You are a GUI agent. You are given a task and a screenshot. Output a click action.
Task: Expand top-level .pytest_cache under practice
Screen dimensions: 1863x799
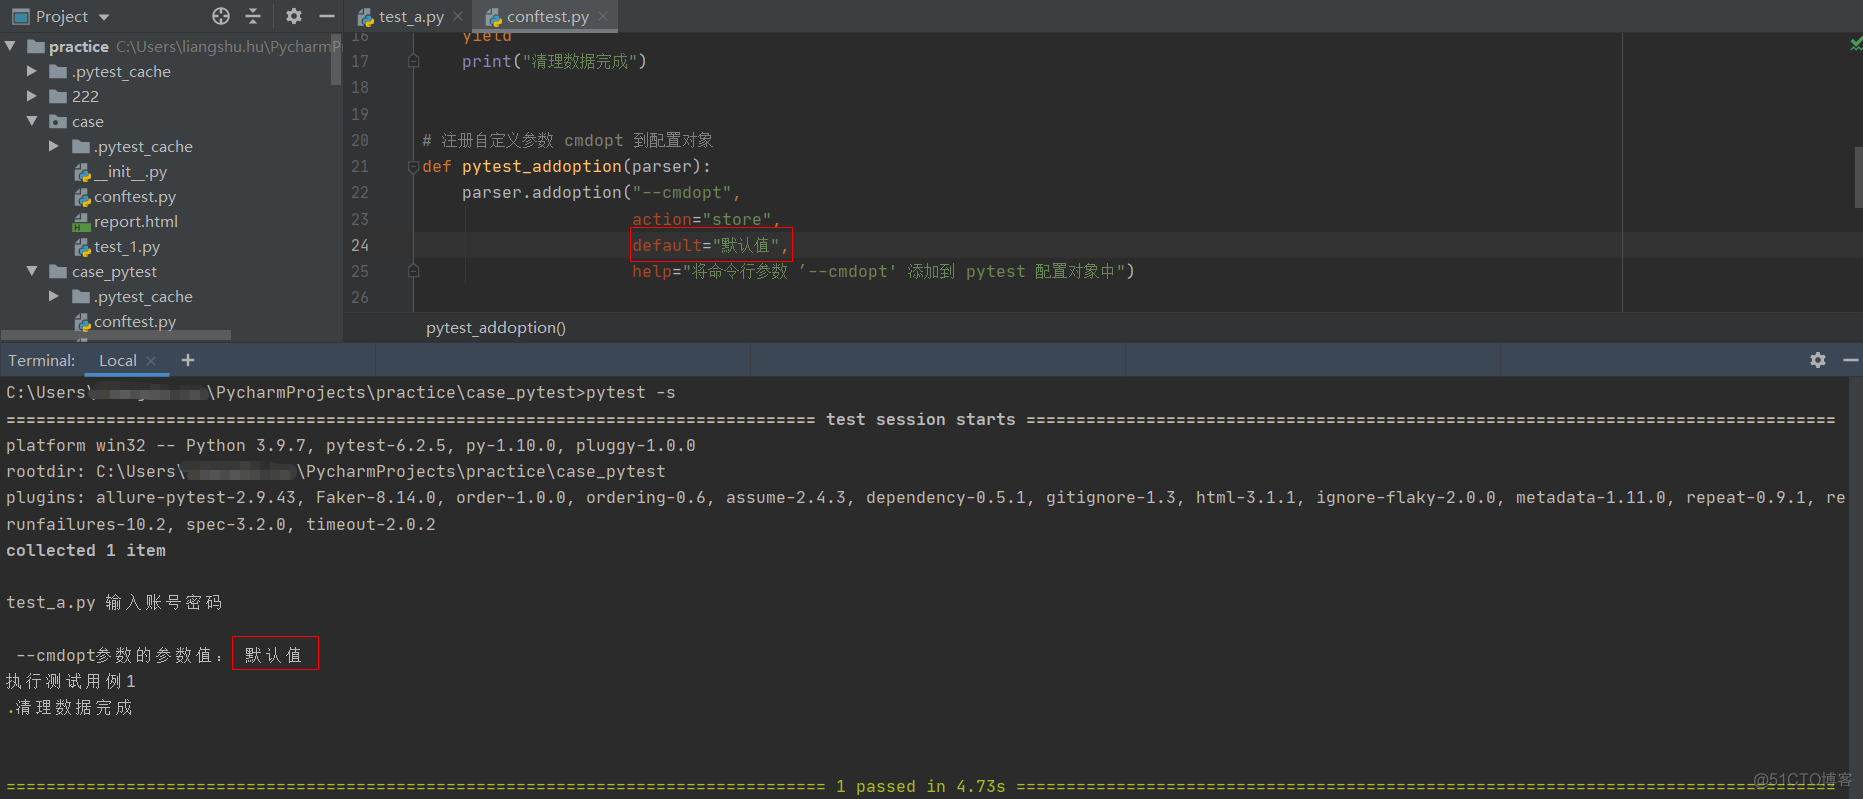32,71
